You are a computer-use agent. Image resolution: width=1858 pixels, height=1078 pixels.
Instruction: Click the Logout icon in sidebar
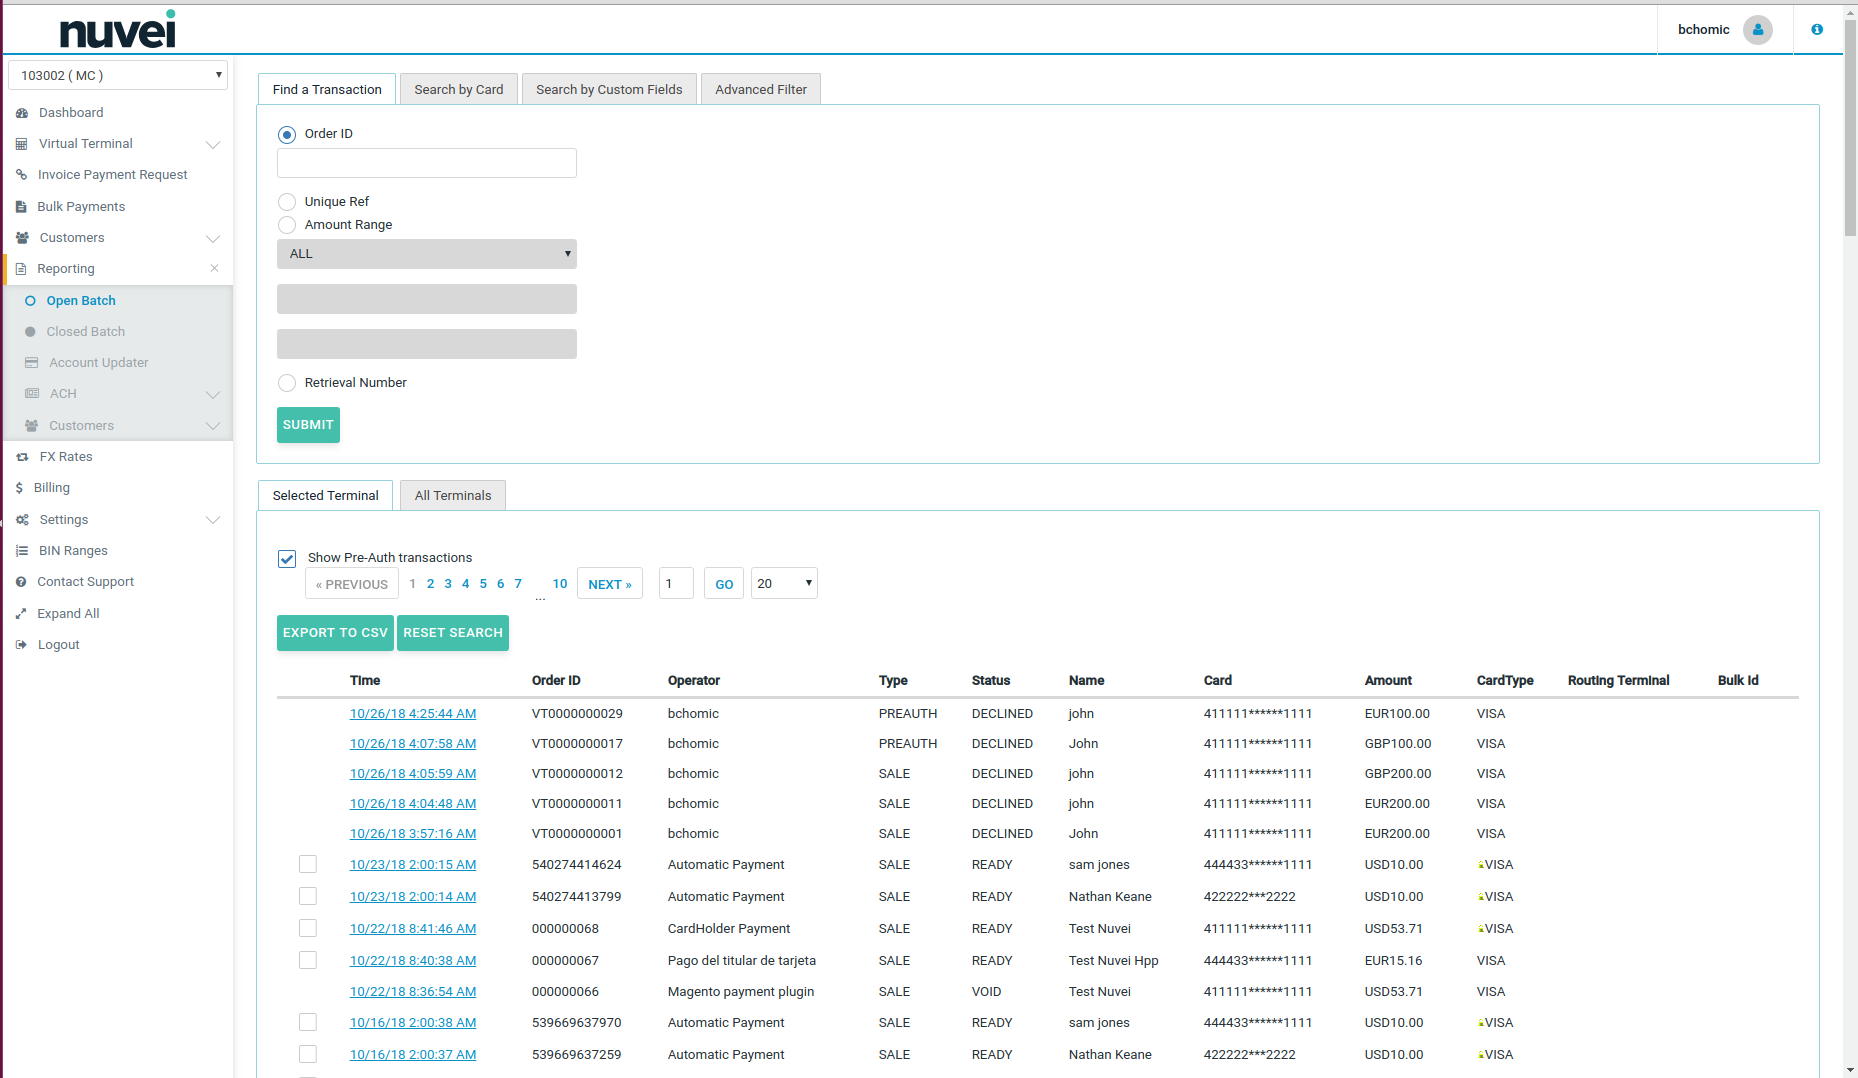pyautogui.click(x=21, y=645)
